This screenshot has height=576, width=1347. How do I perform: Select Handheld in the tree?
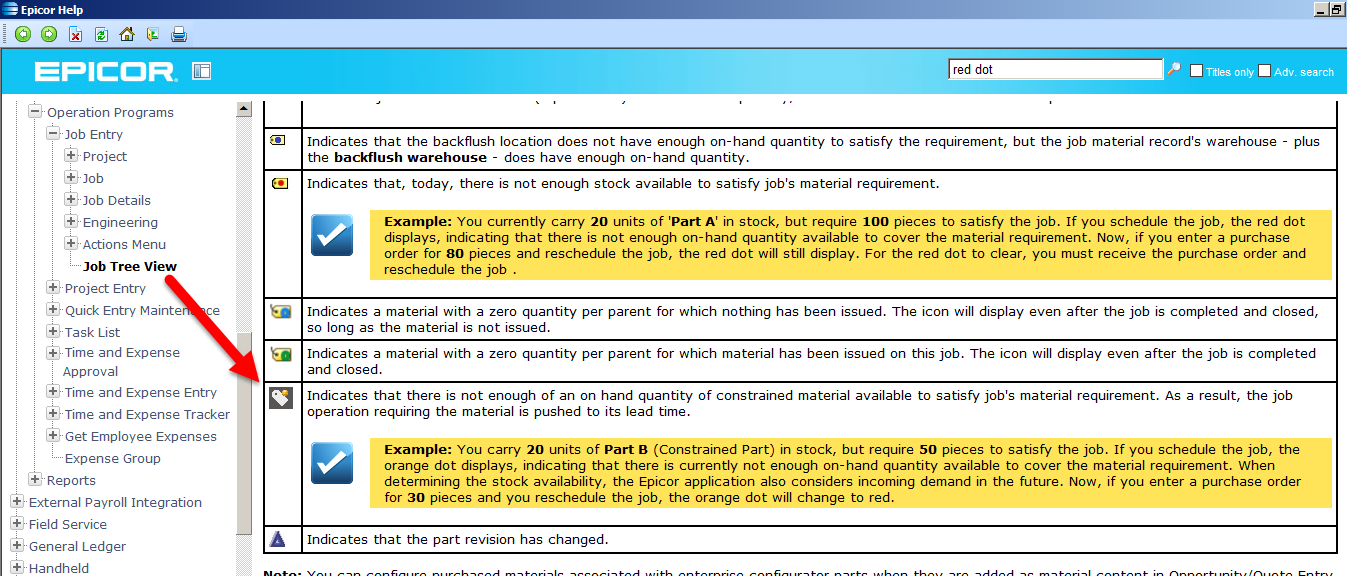pos(59,568)
